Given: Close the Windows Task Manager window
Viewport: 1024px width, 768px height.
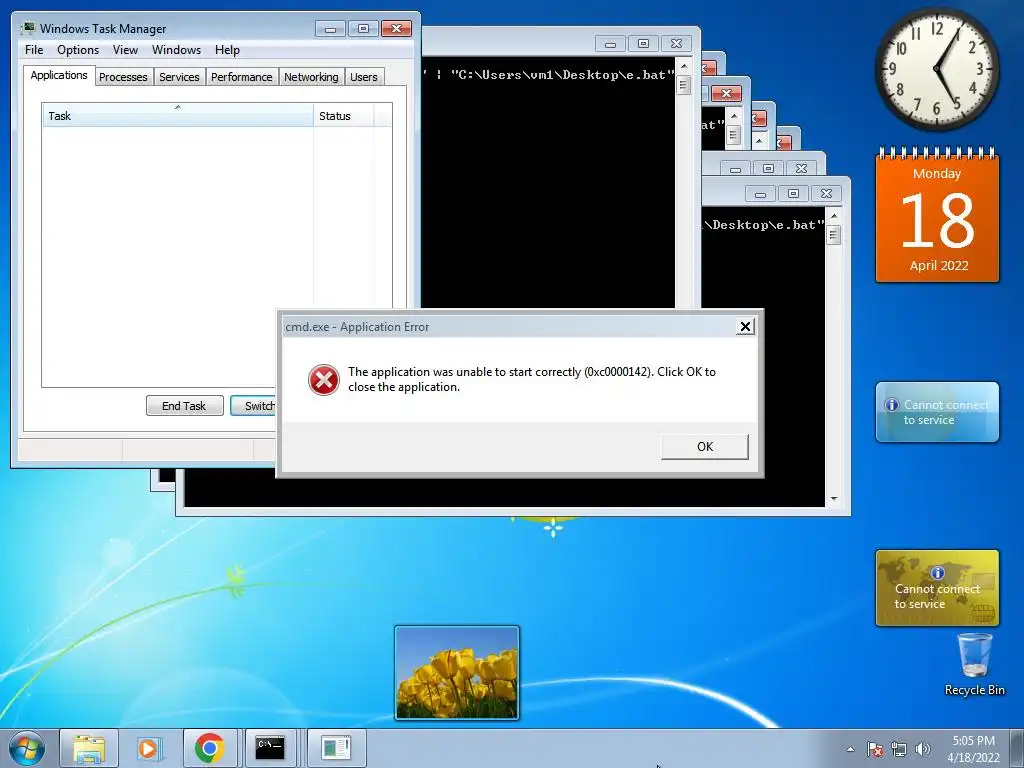Looking at the screenshot, I should (396, 29).
